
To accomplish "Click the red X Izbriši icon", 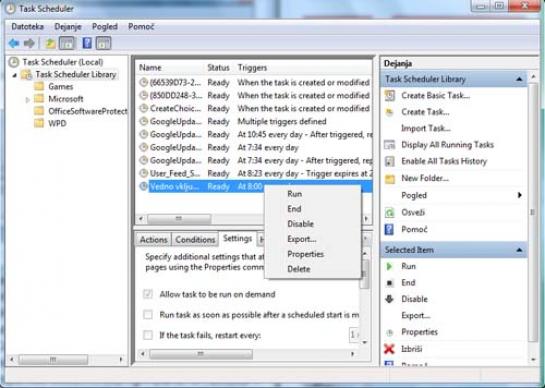I will click(389, 349).
